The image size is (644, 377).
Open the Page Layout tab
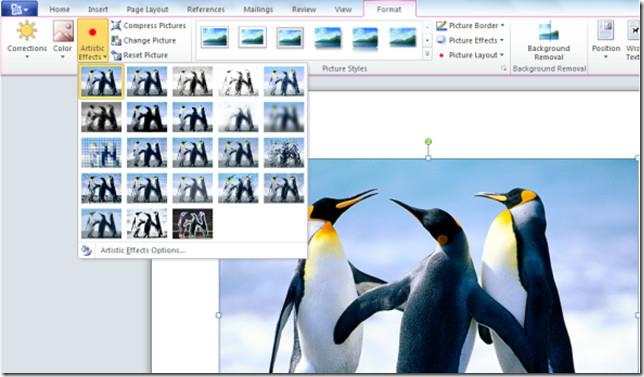point(147,9)
